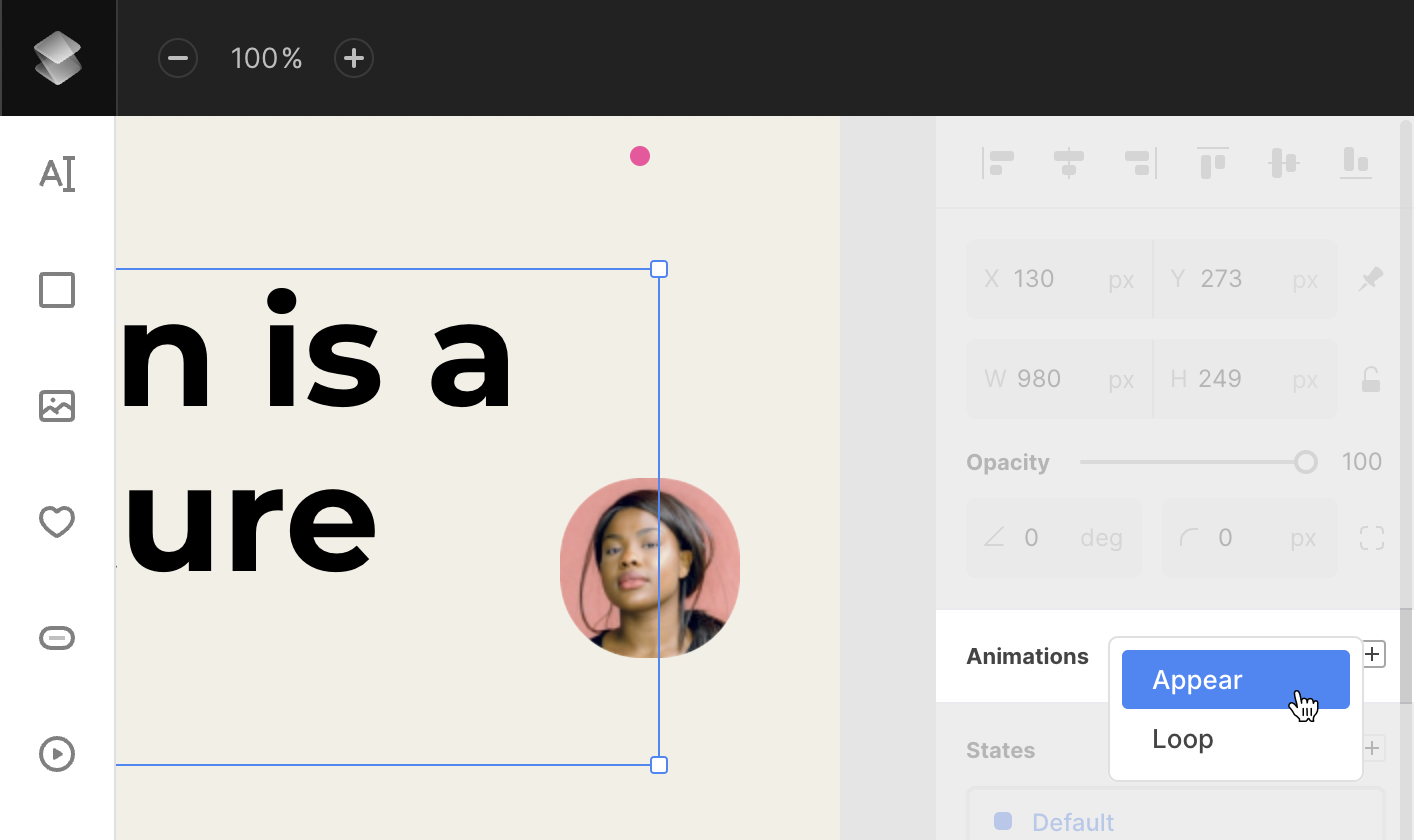Click the add animation plus button
Image resolution: width=1414 pixels, height=840 pixels.
(x=1374, y=655)
